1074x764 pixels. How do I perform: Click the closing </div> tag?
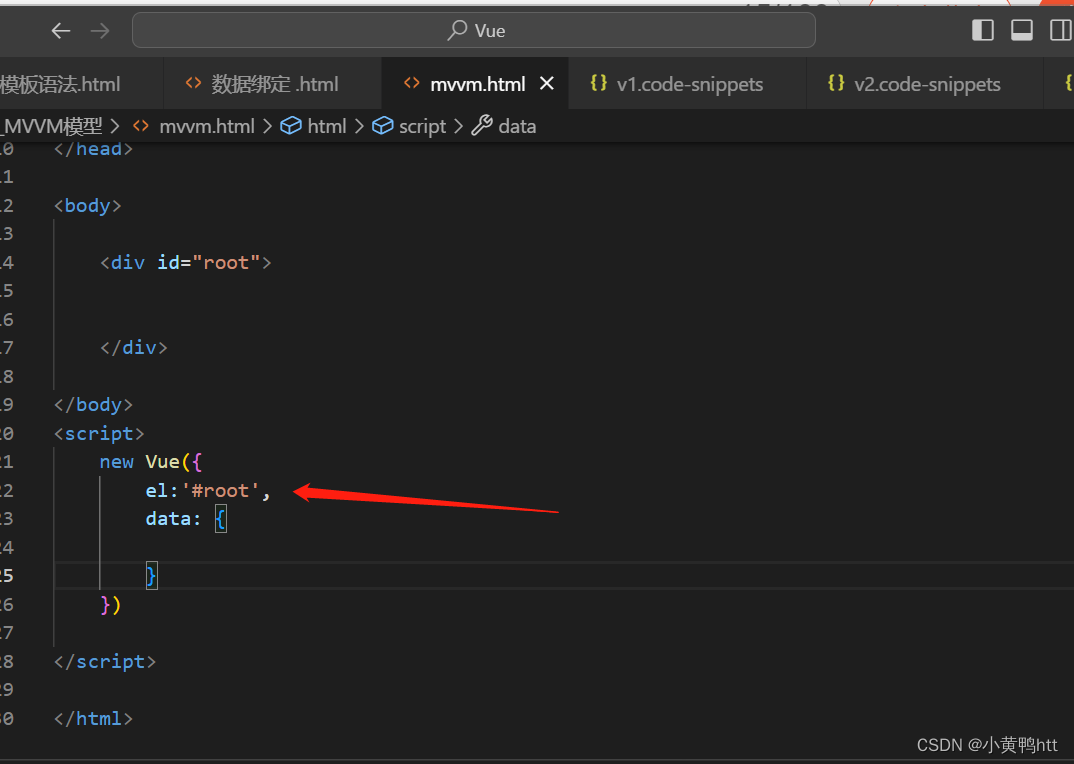pyautogui.click(x=134, y=347)
